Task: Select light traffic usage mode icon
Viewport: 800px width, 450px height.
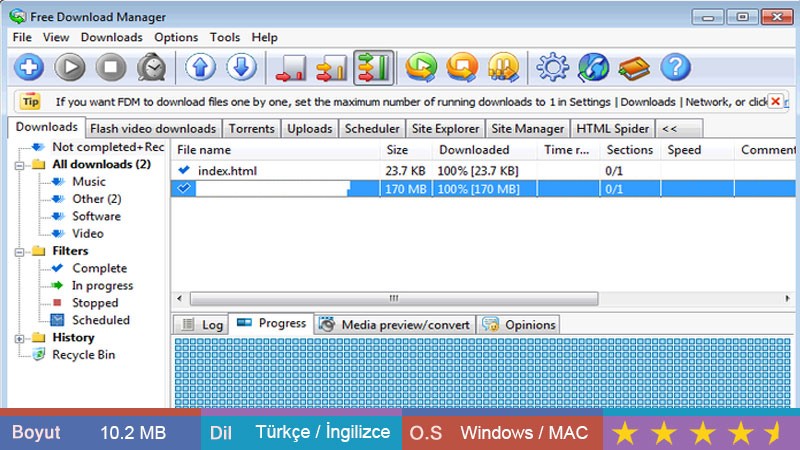Action: (291, 67)
